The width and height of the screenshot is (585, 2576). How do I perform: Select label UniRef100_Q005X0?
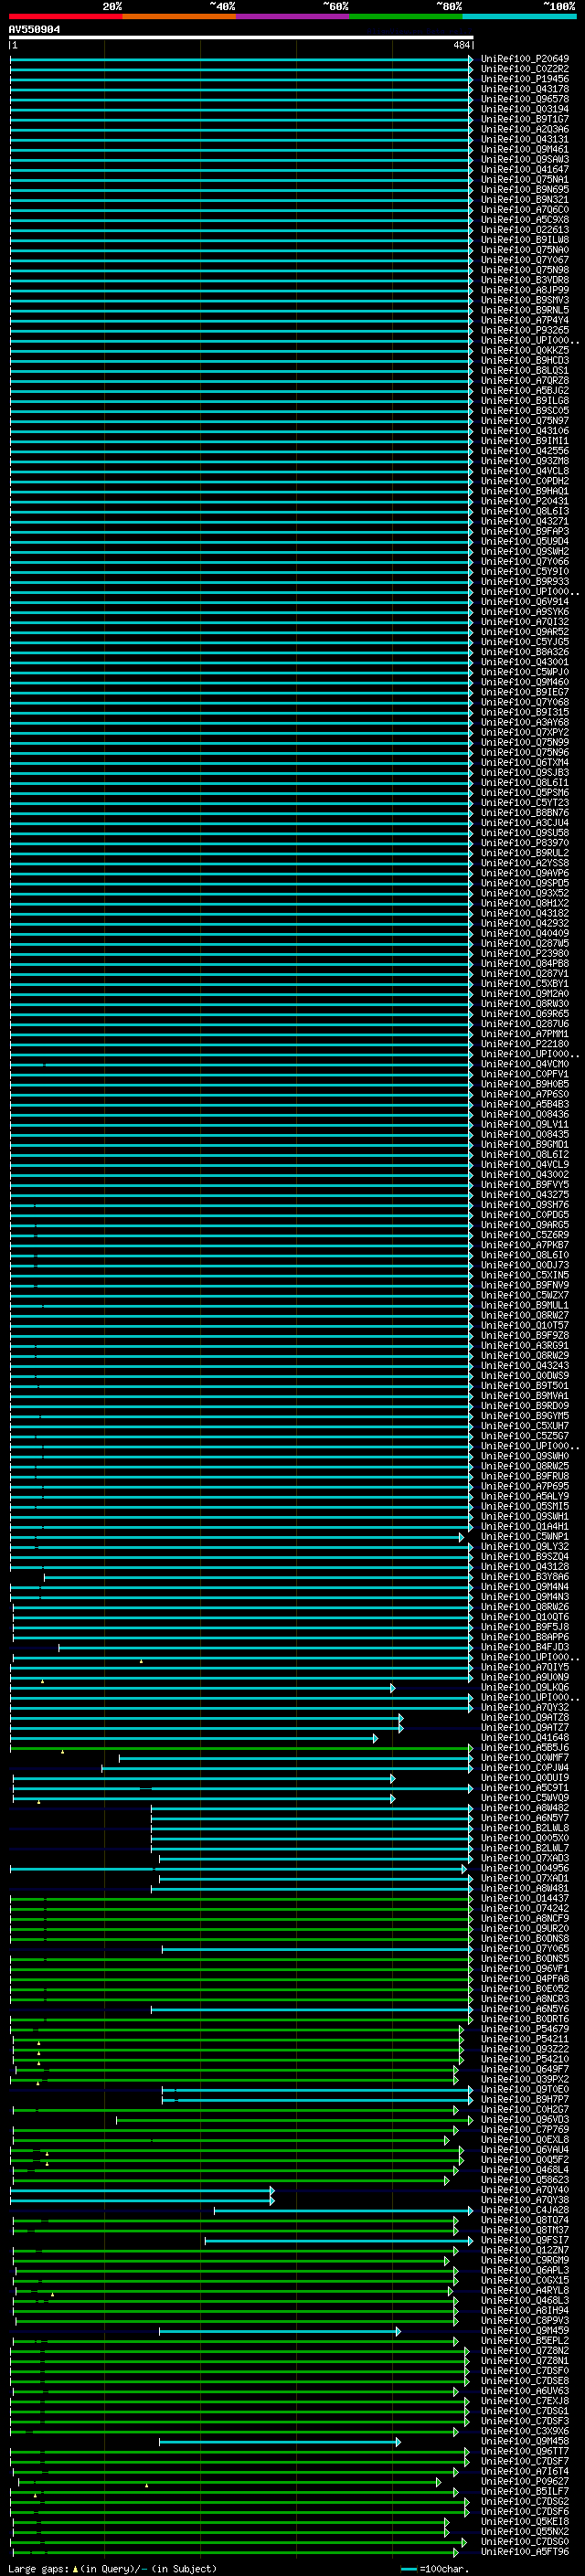click(524, 1838)
